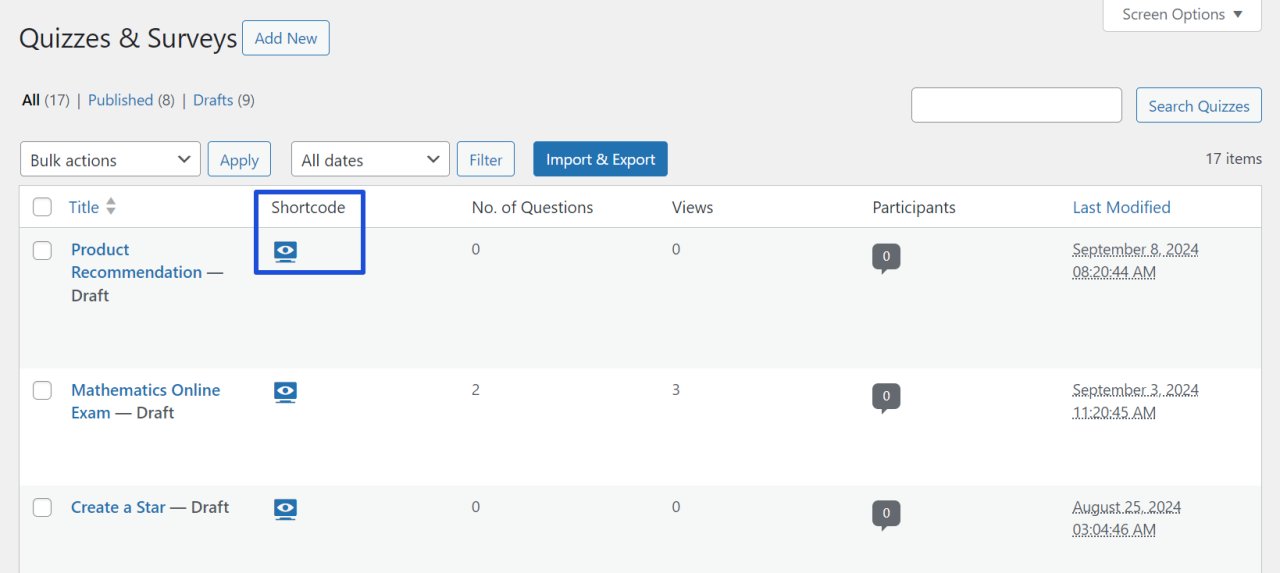This screenshot has width=1280, height=573.
Task: Focus the quiz search input field
Action: pyautogui.click(x=1016, y=105)
